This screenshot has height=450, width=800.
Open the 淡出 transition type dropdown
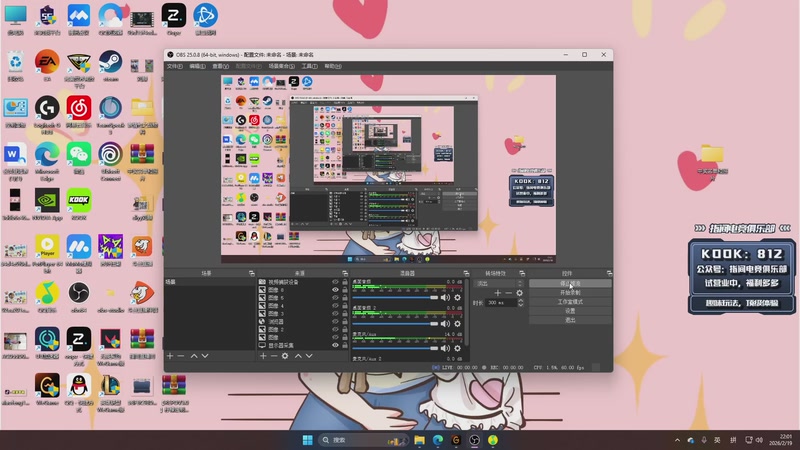click(499, 283)
